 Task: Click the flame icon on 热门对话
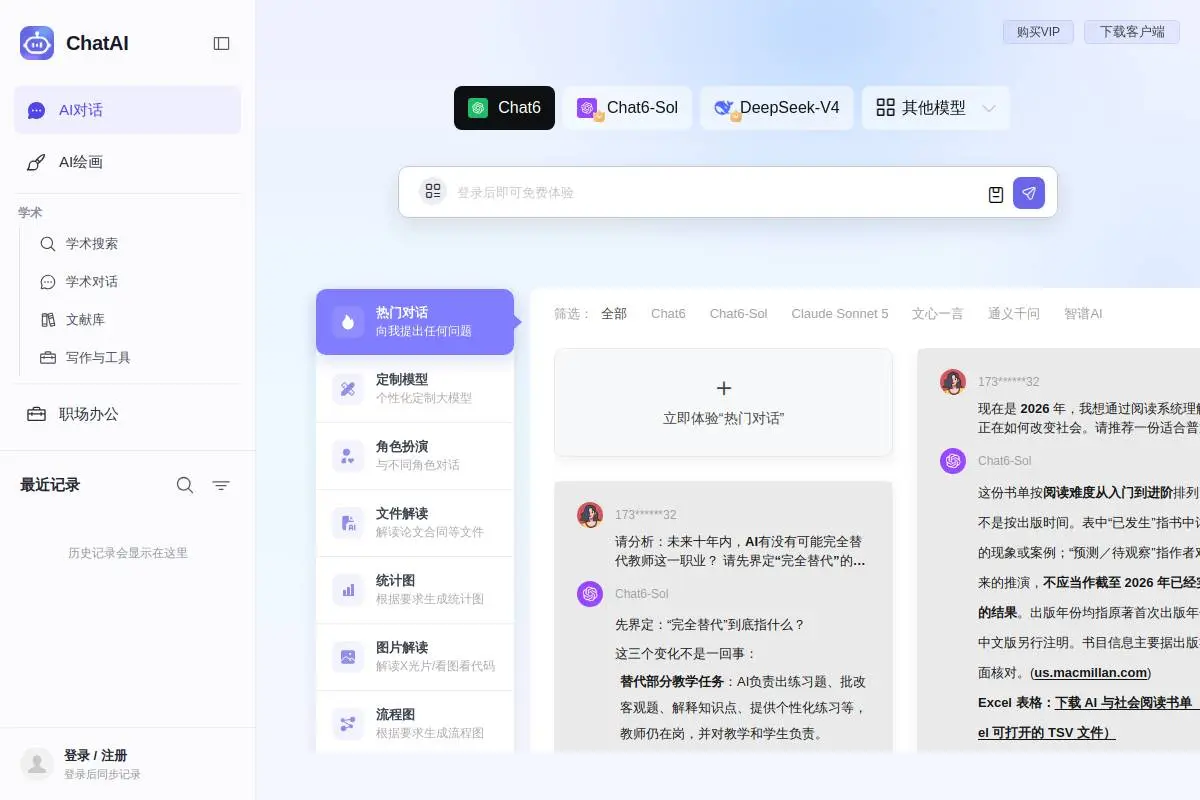point(348,322)
